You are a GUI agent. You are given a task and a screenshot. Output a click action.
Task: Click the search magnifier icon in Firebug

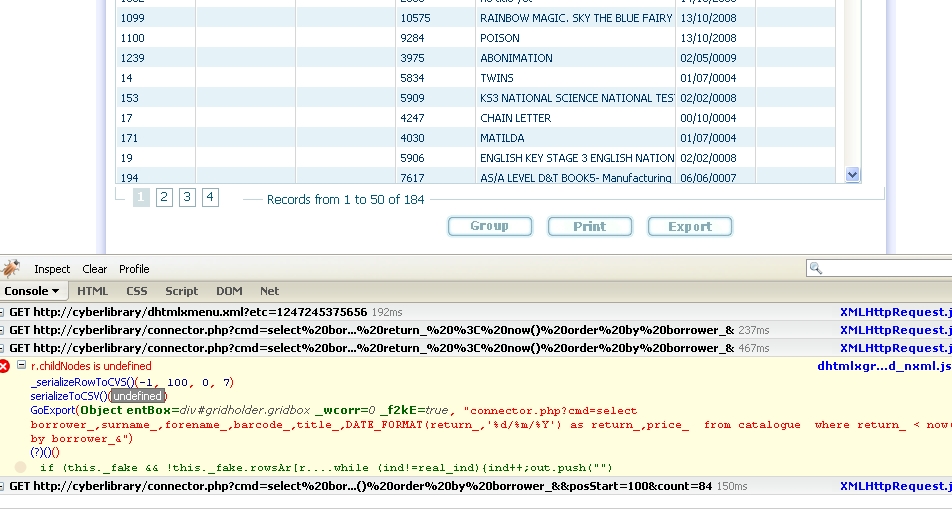(x=816, y=268)
